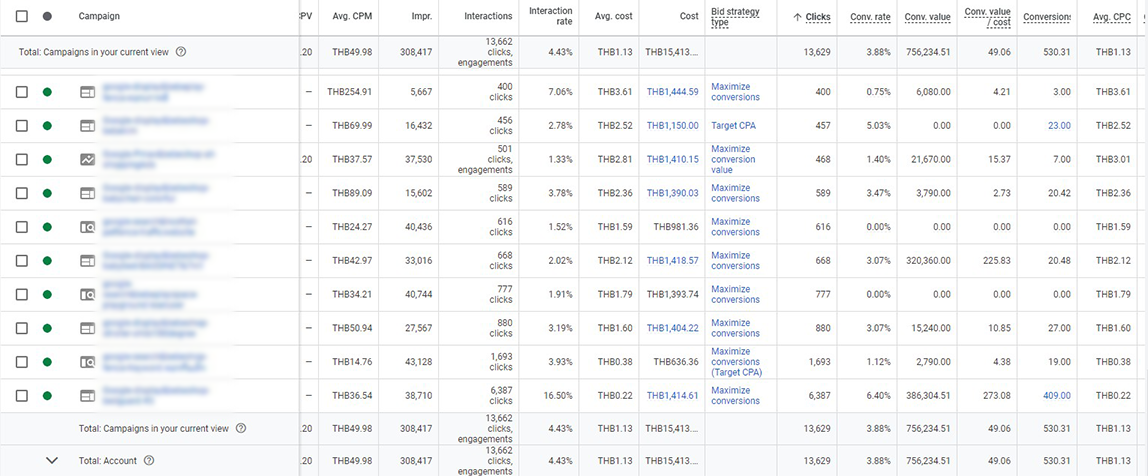This screenshot has height=476, width=1148.
Task: Open the THB1,150.00 cost link
Action: coord(672,126)
